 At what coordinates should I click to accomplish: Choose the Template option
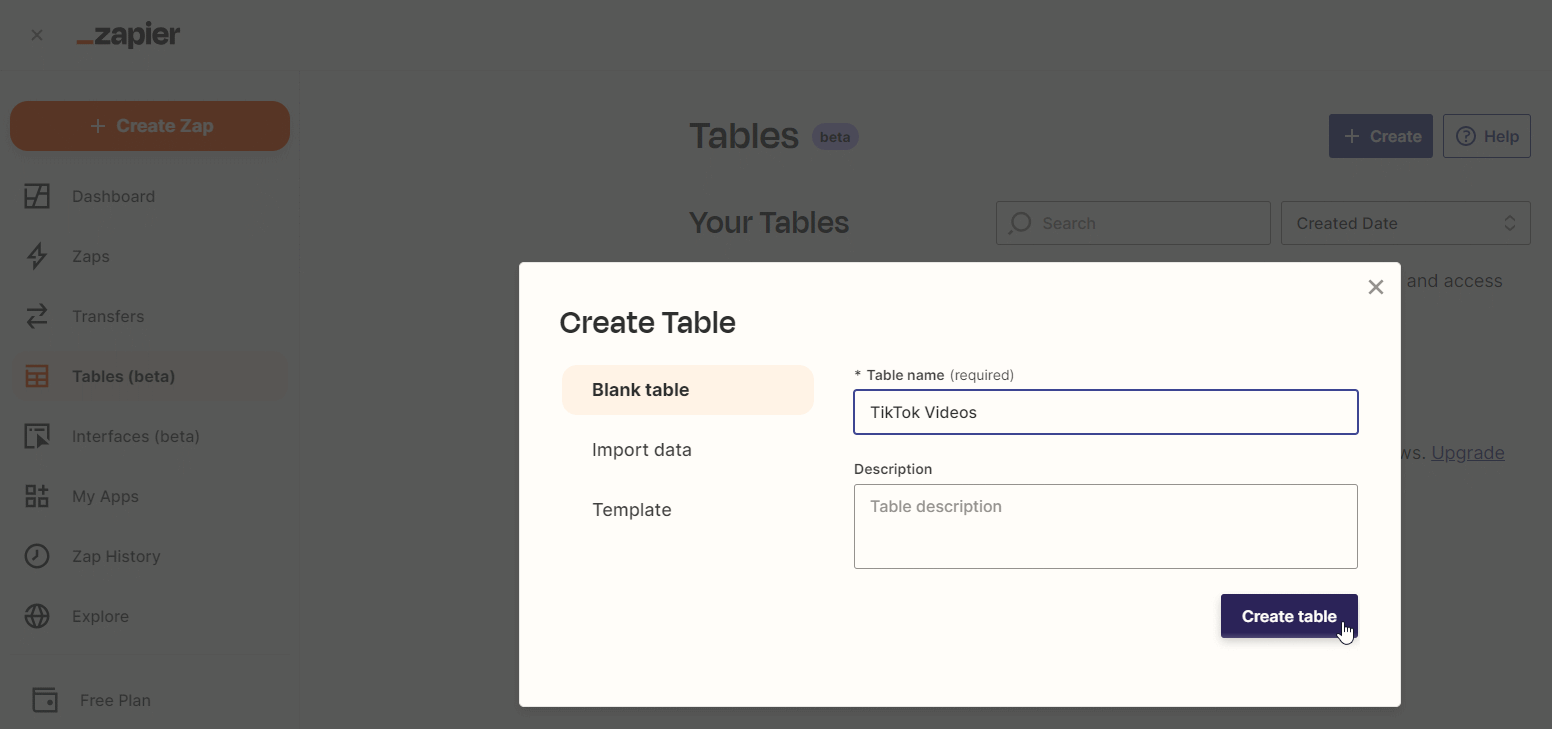632,510
